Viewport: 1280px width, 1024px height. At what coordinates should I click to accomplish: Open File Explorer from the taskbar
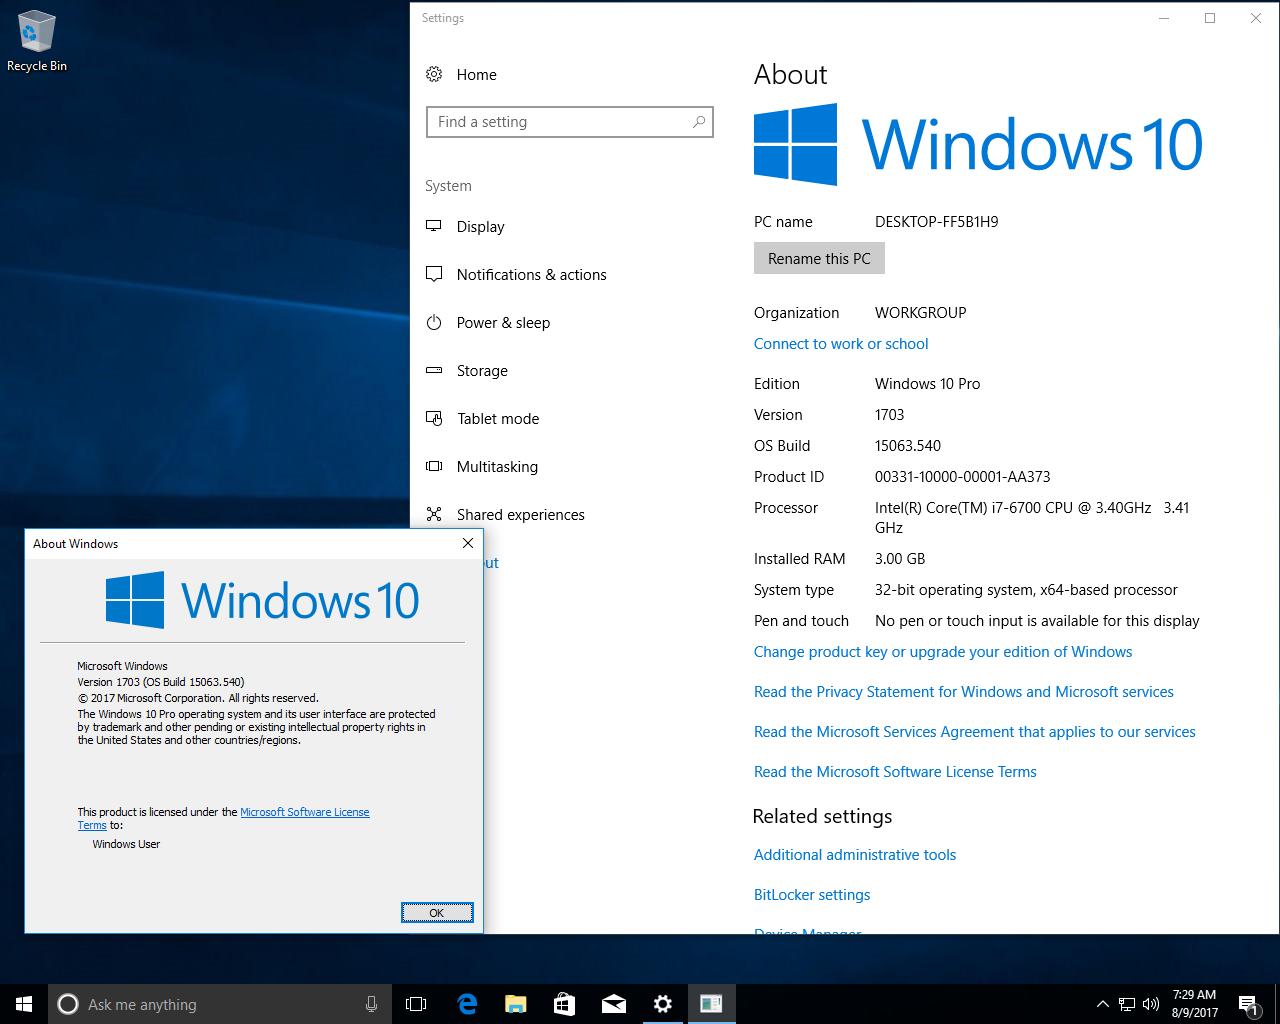[516, 1004]
